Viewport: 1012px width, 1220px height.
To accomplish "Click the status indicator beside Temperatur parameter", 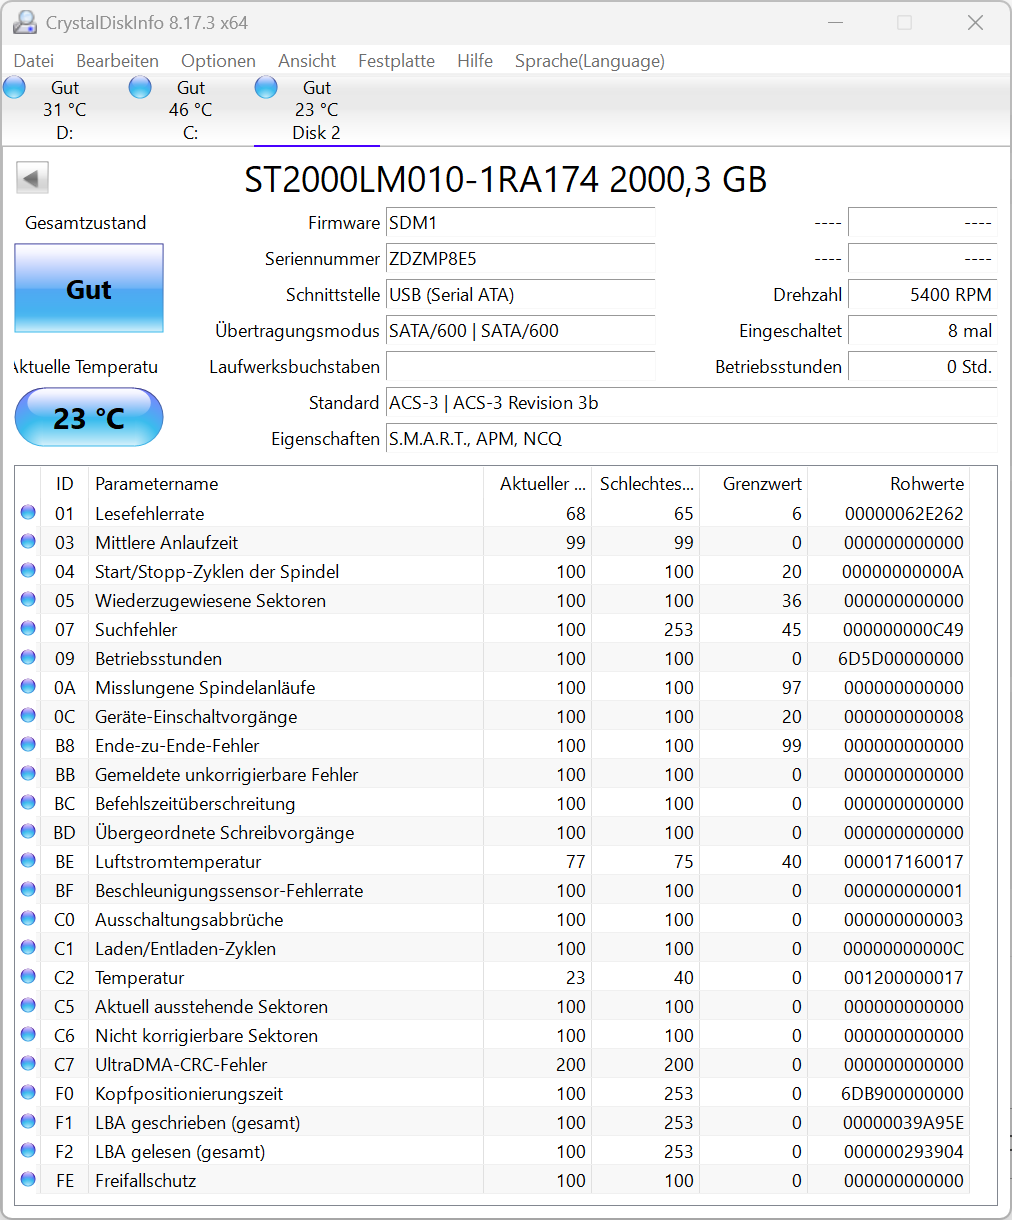I will [28, 977].
